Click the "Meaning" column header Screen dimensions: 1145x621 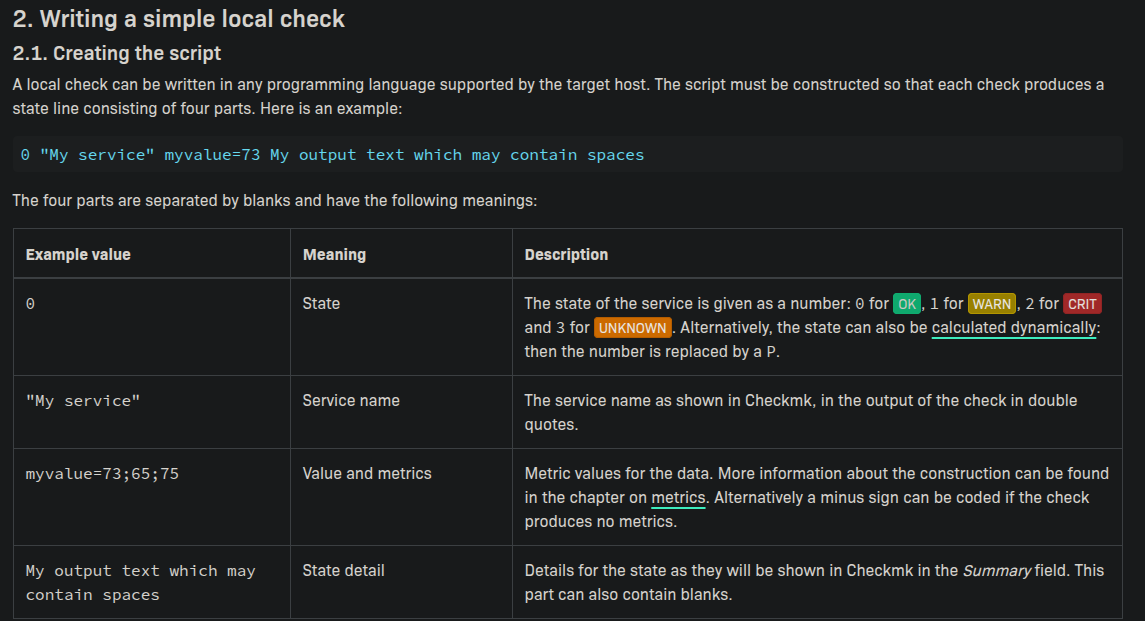[334, 255]
